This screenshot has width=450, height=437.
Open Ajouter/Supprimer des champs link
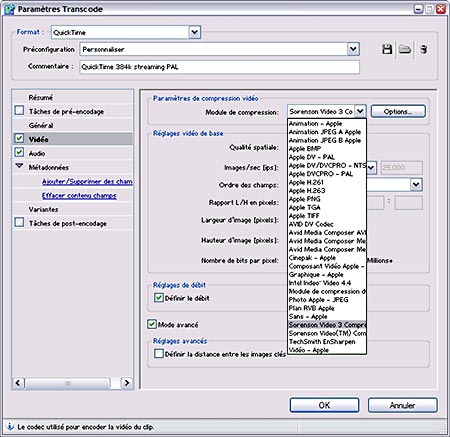(x=87, y=181)
